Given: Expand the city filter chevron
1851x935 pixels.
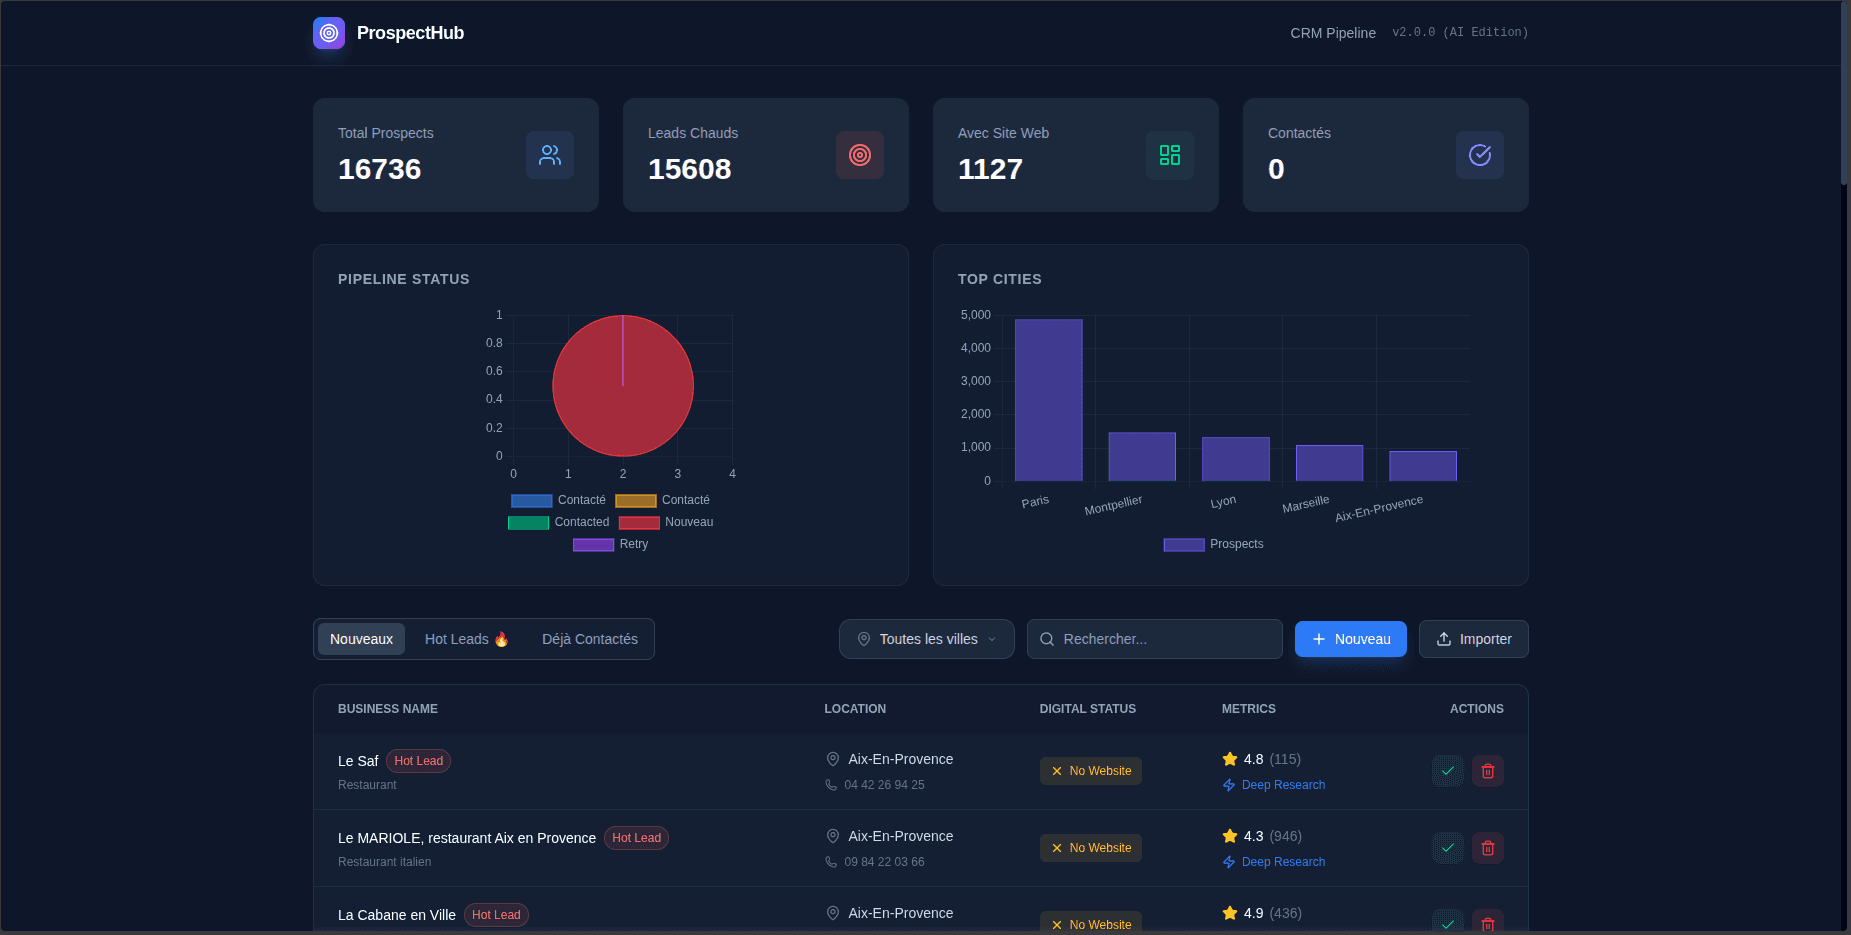Looking at the screenshot, I should (x=991, y=639).
